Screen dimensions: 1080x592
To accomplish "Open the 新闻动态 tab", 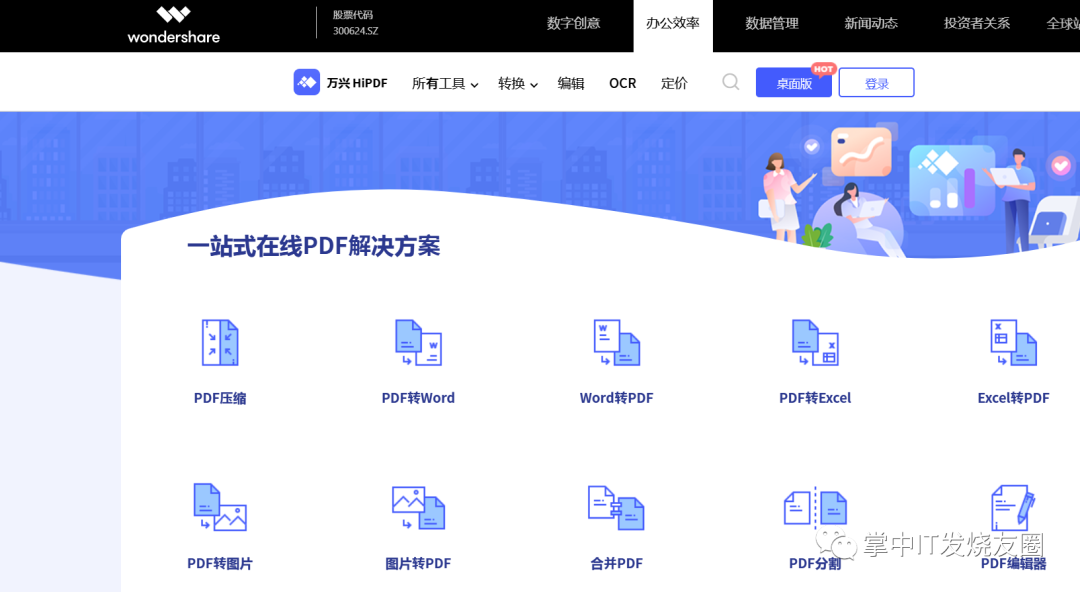I will [x=871, y=23].
